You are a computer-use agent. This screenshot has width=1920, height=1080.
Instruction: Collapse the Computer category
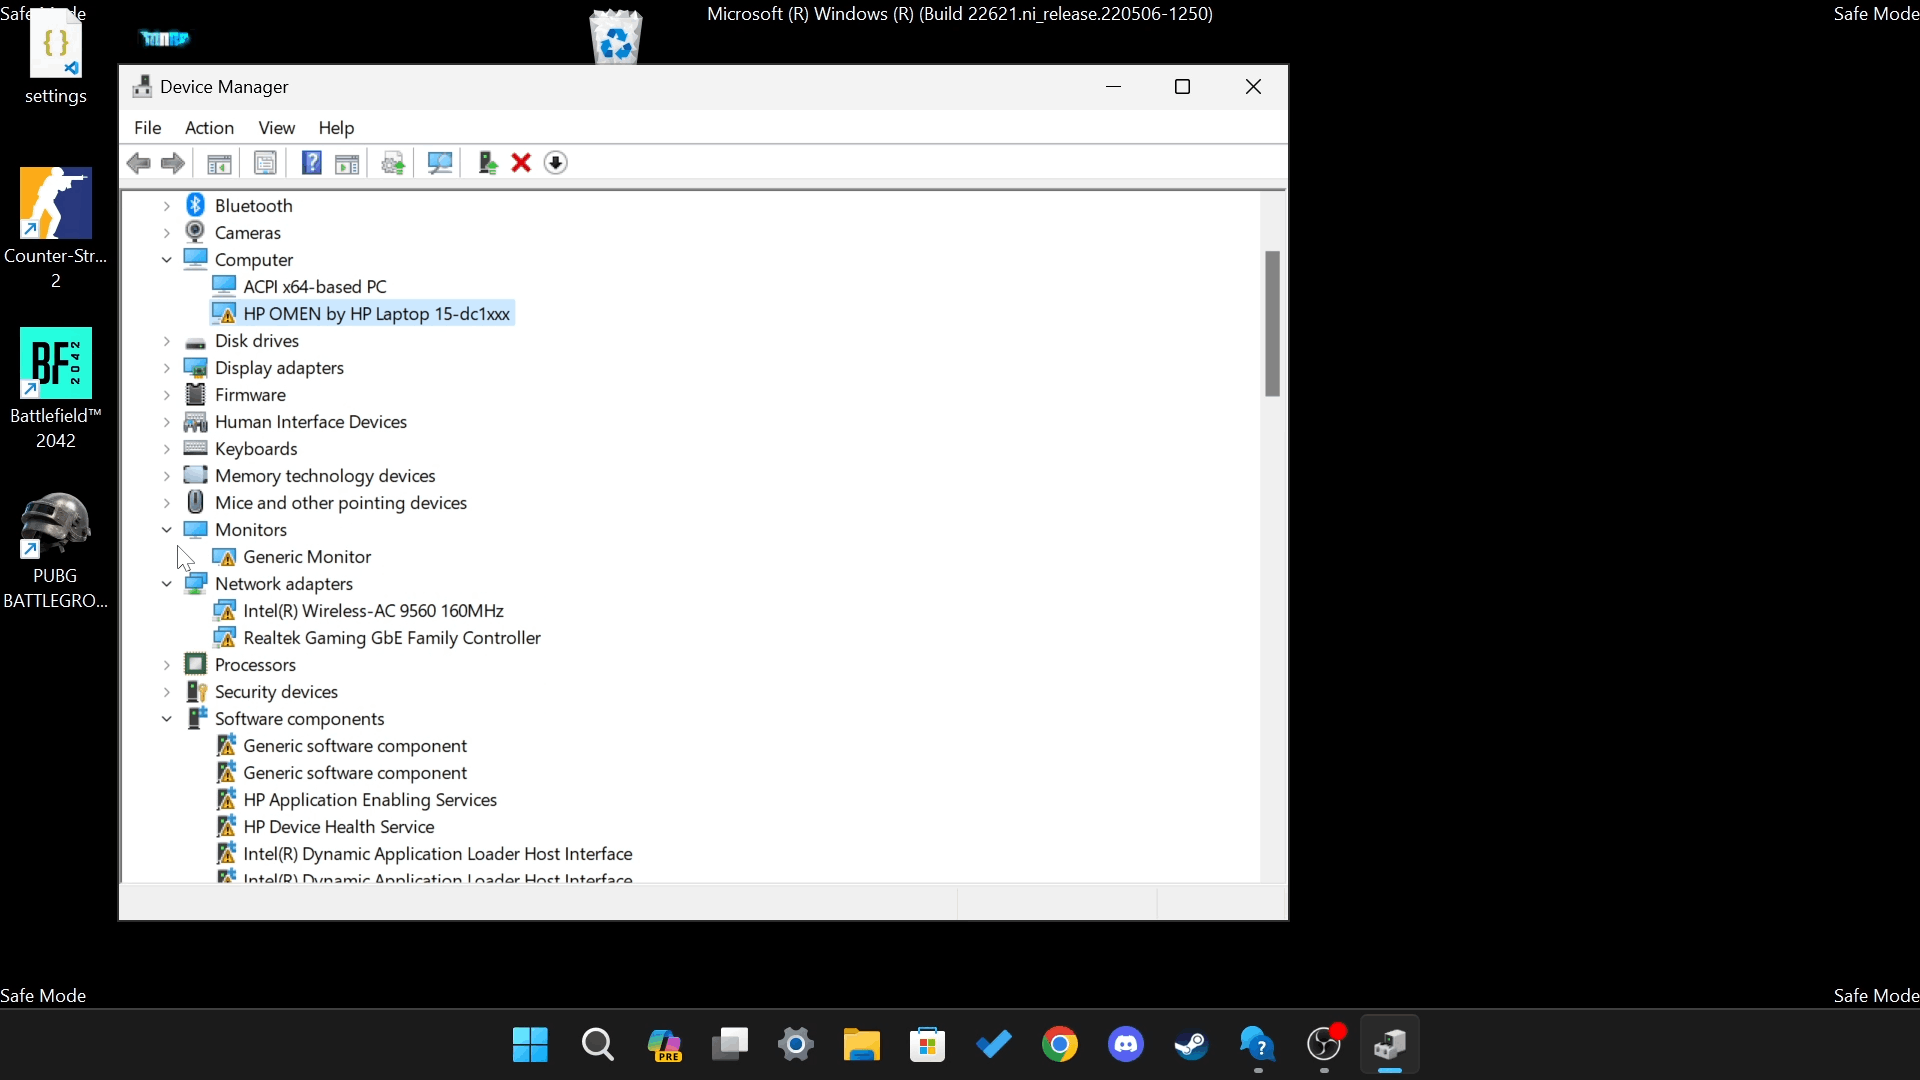pyautogui.click(x=166, y=260)
